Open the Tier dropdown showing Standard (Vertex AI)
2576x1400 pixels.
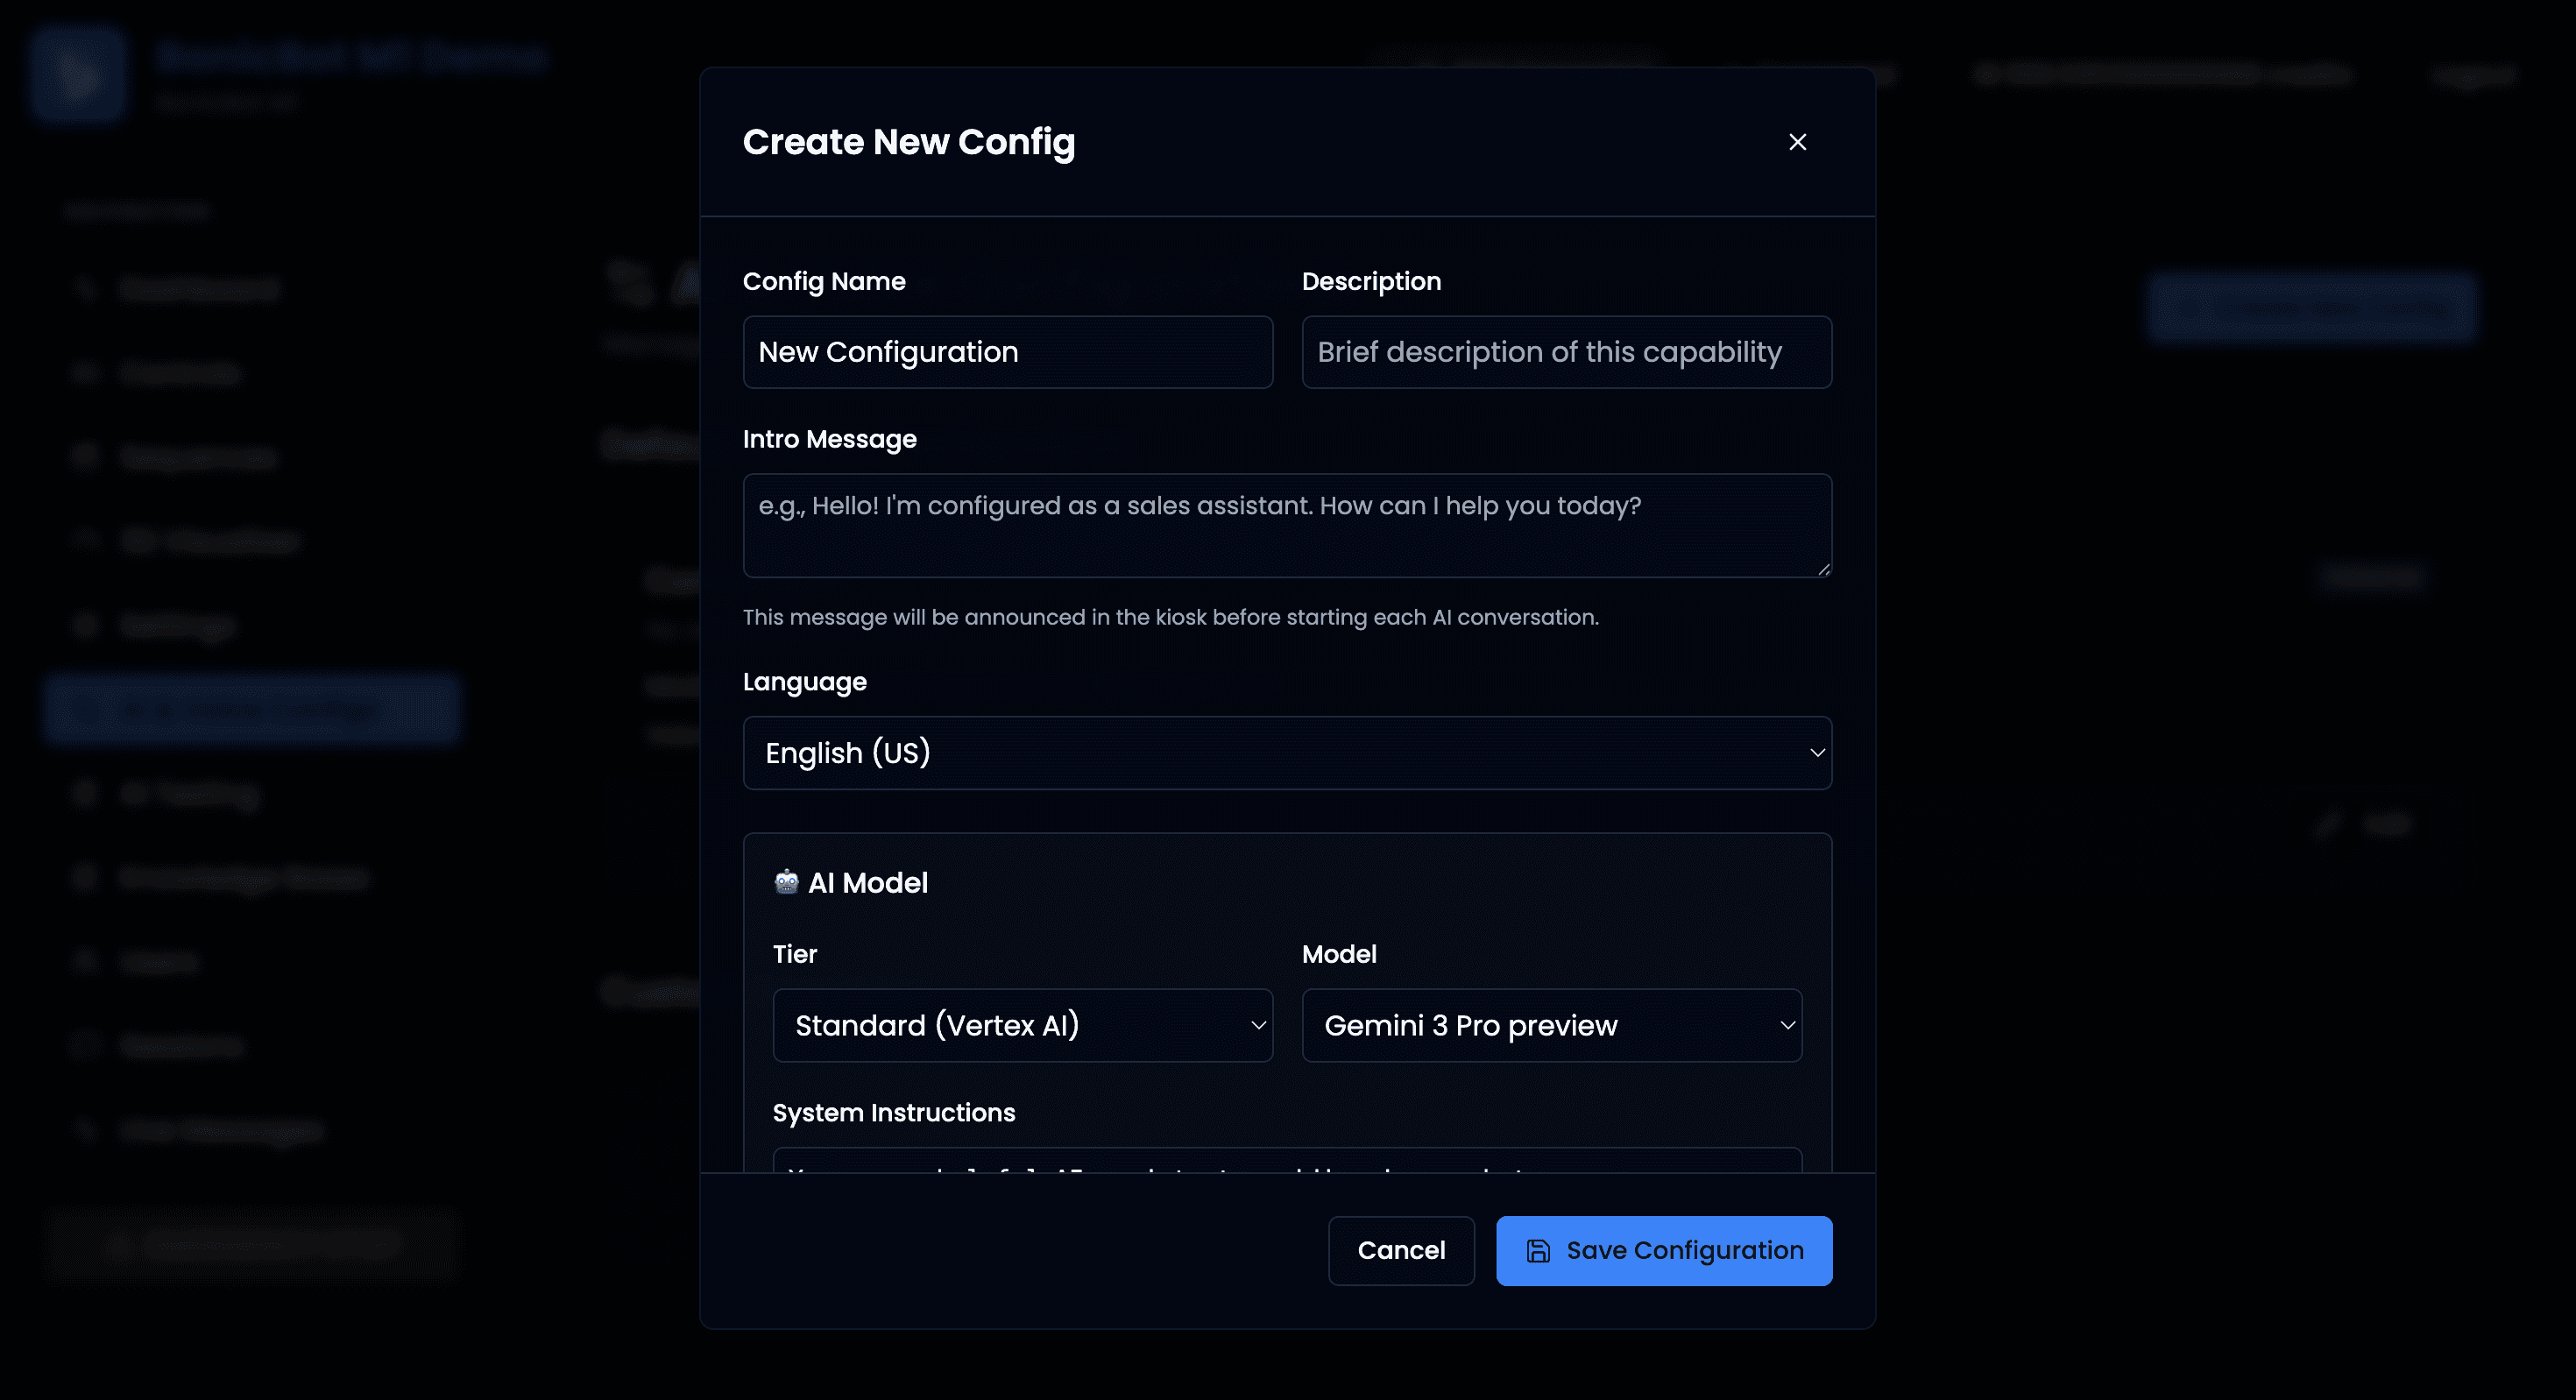click(x=1022, y=1025)
